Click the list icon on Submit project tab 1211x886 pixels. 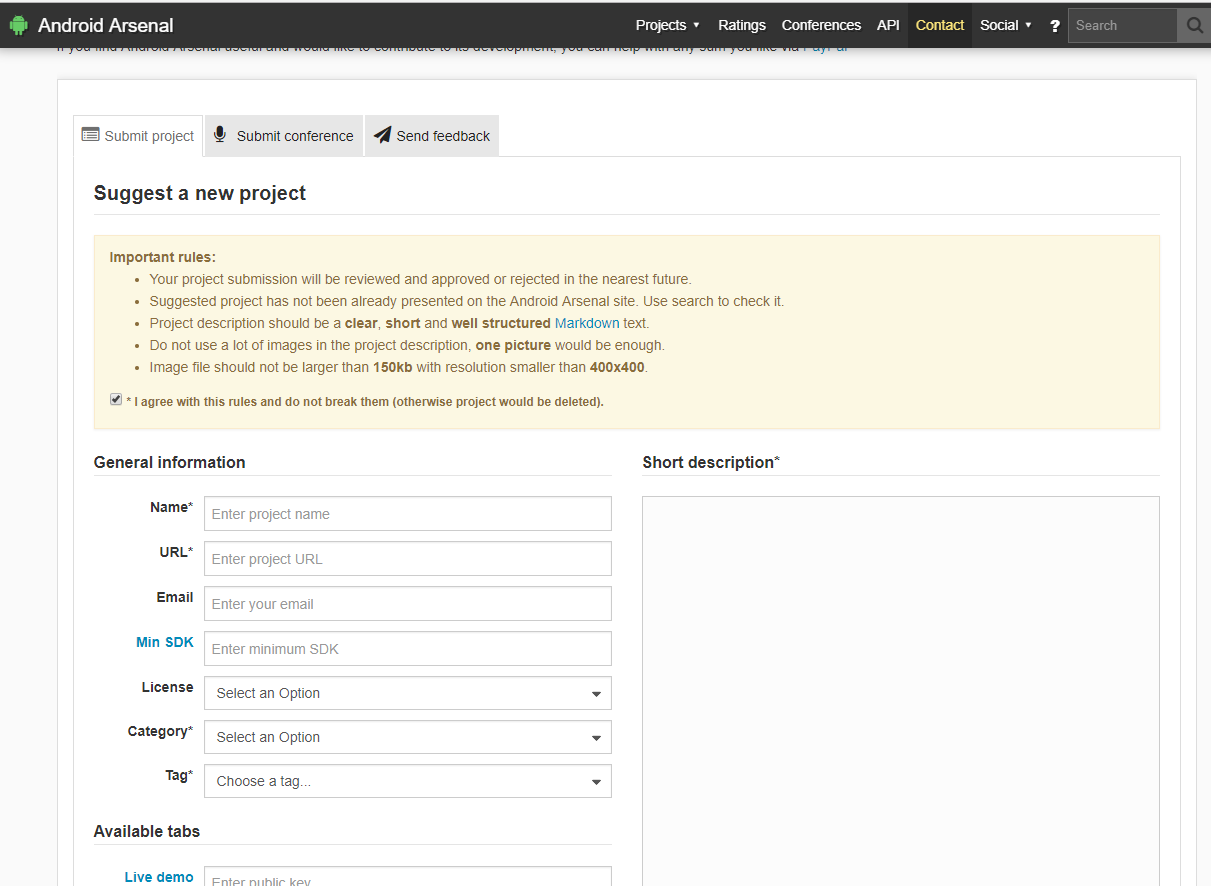coord(90,135)
